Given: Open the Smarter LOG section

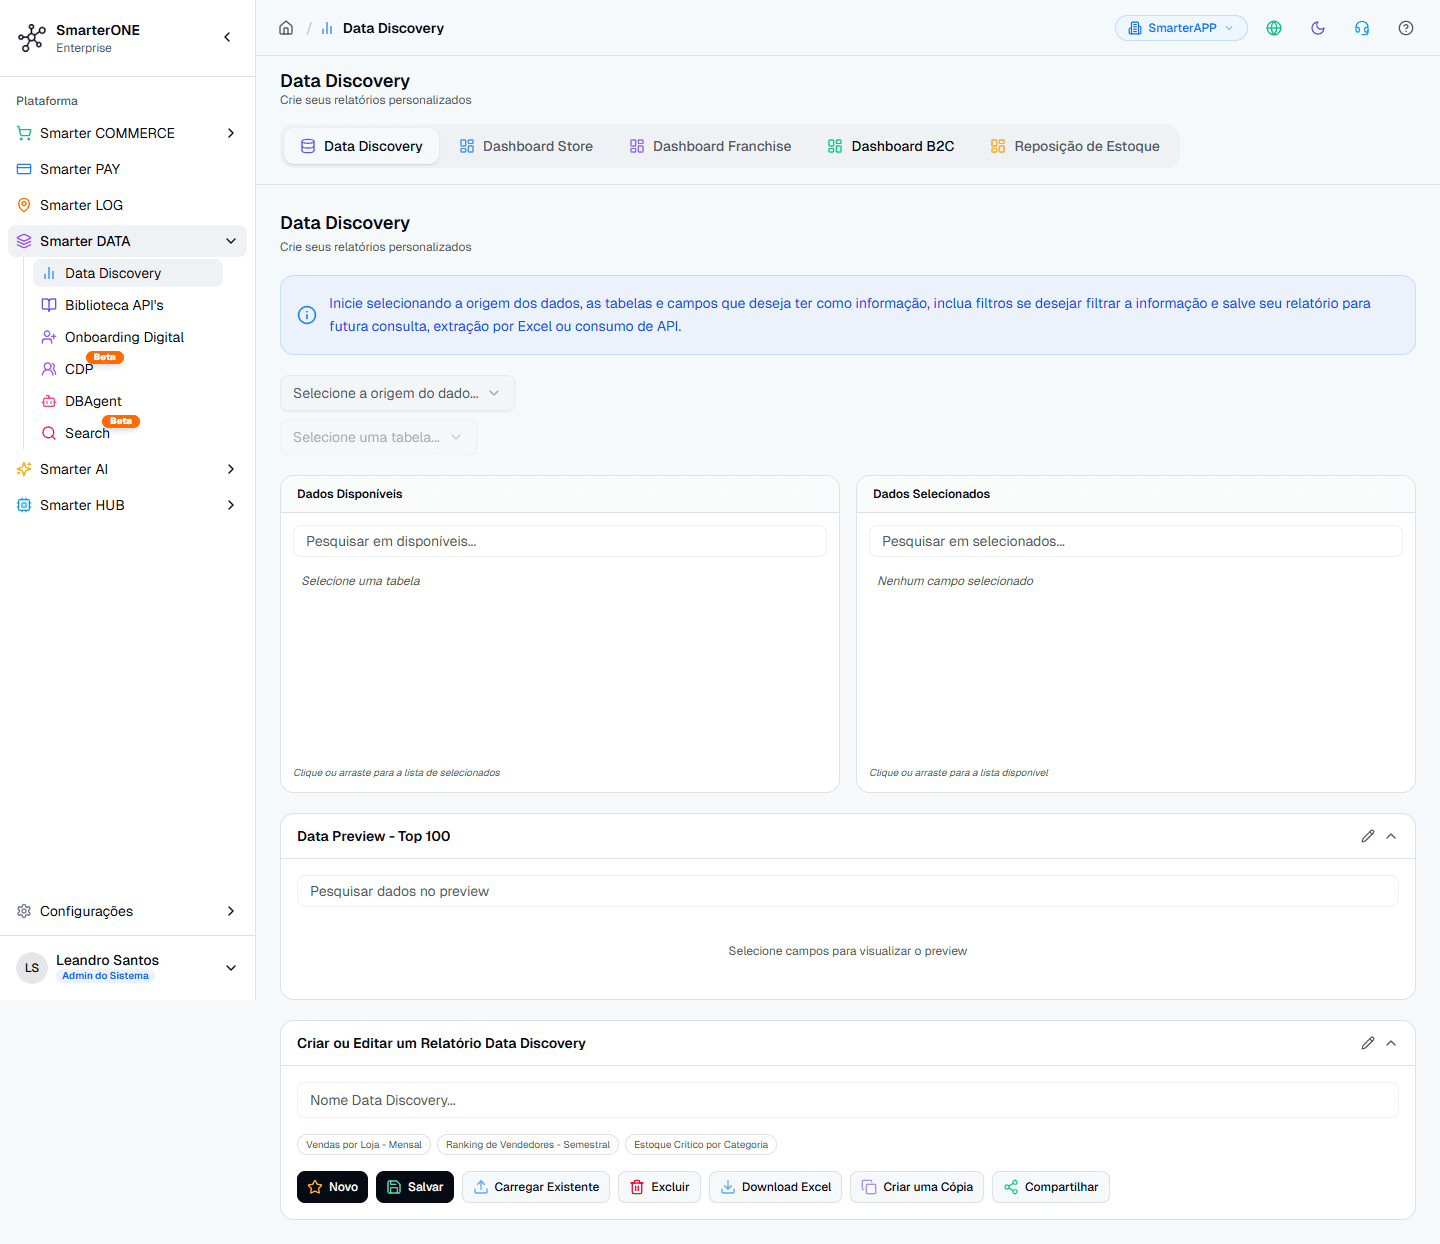Looking at the screenshot, I should [127, 205].
